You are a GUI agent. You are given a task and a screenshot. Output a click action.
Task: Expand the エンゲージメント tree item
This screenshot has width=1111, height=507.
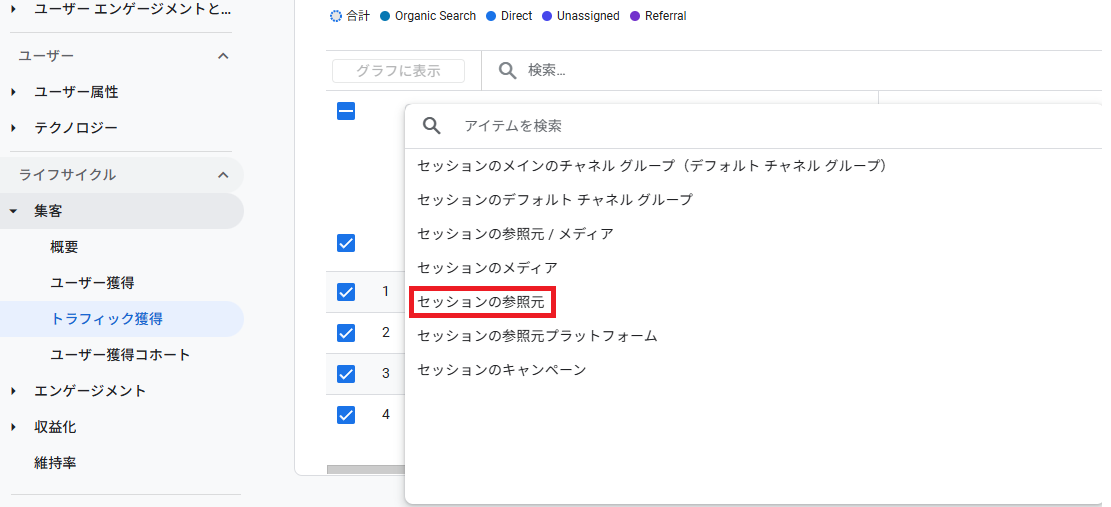coord(13,391)
